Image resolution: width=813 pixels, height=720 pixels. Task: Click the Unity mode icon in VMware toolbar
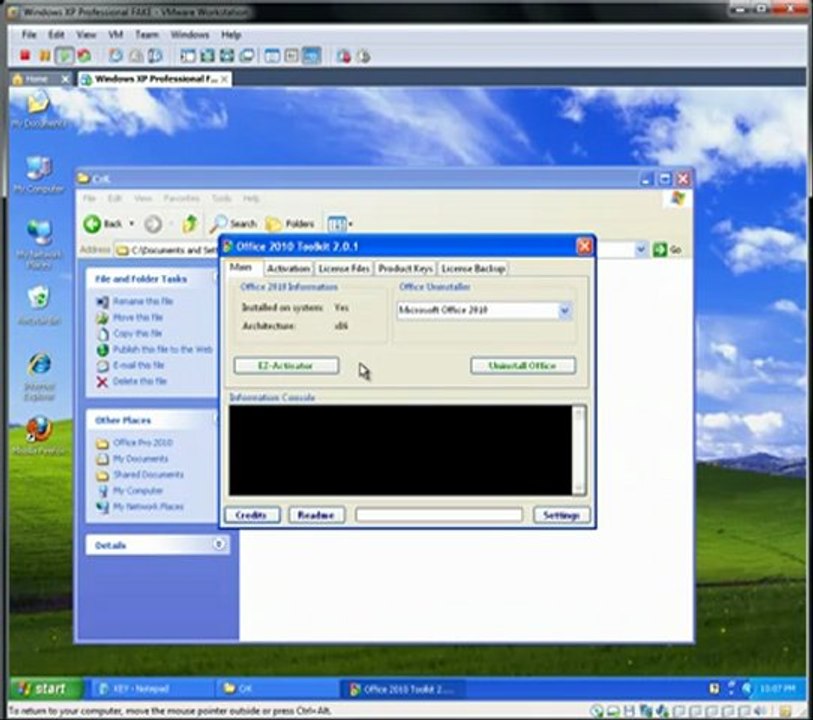[x=246, y=55]
